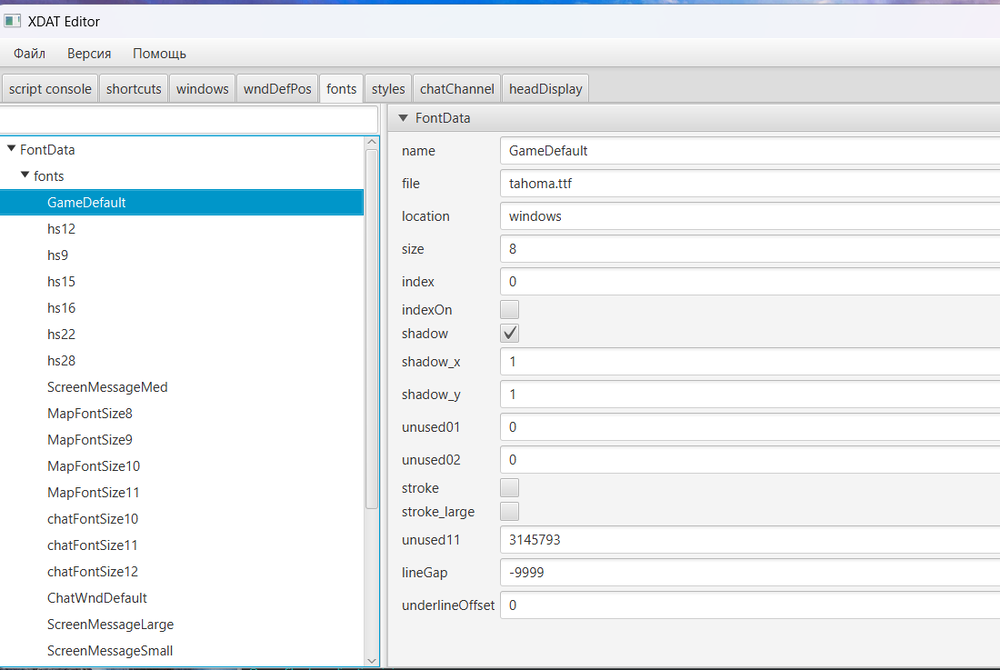The image size is (1000, 670).
Task: Click the XDAT Editor title bar icon
Action: coord(13,21)
